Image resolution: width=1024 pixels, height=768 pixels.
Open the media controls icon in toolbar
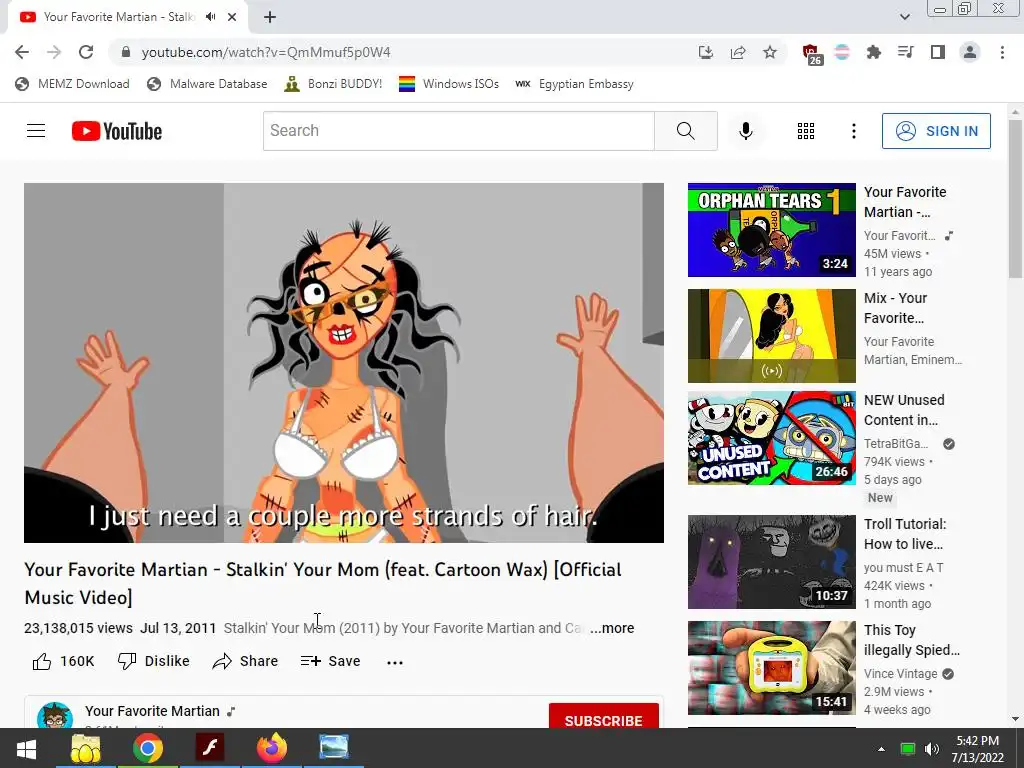point(905,52)
